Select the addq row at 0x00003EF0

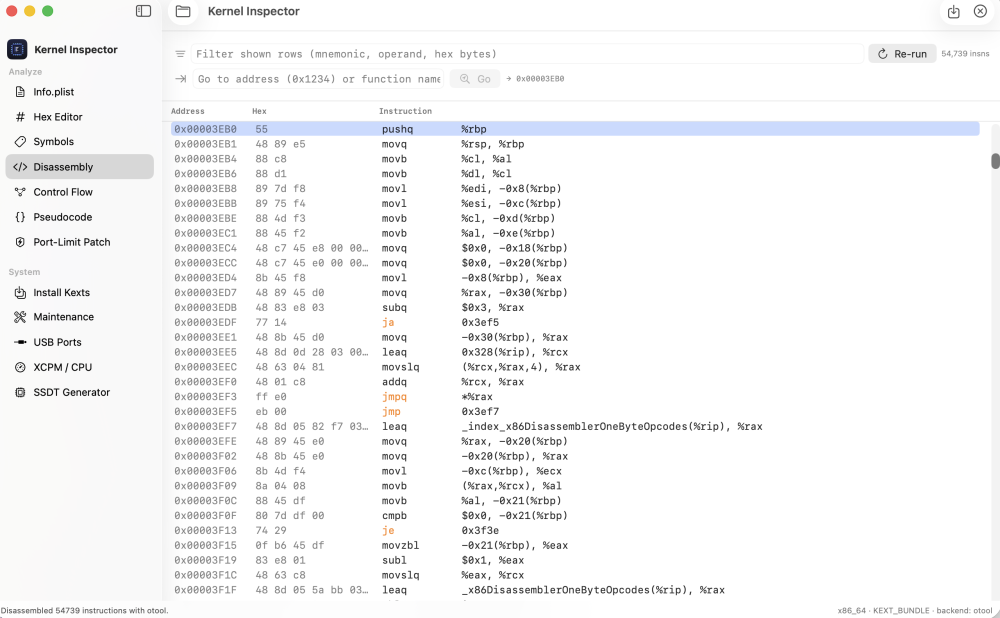point(575,382)
